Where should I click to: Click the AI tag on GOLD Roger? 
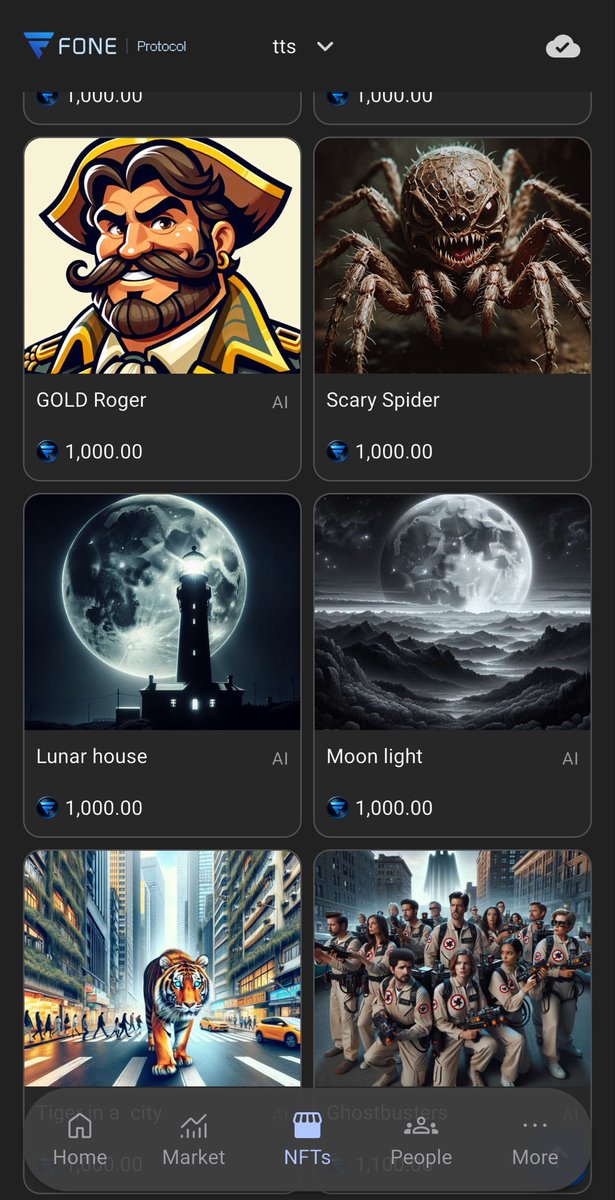click(280, 402)
